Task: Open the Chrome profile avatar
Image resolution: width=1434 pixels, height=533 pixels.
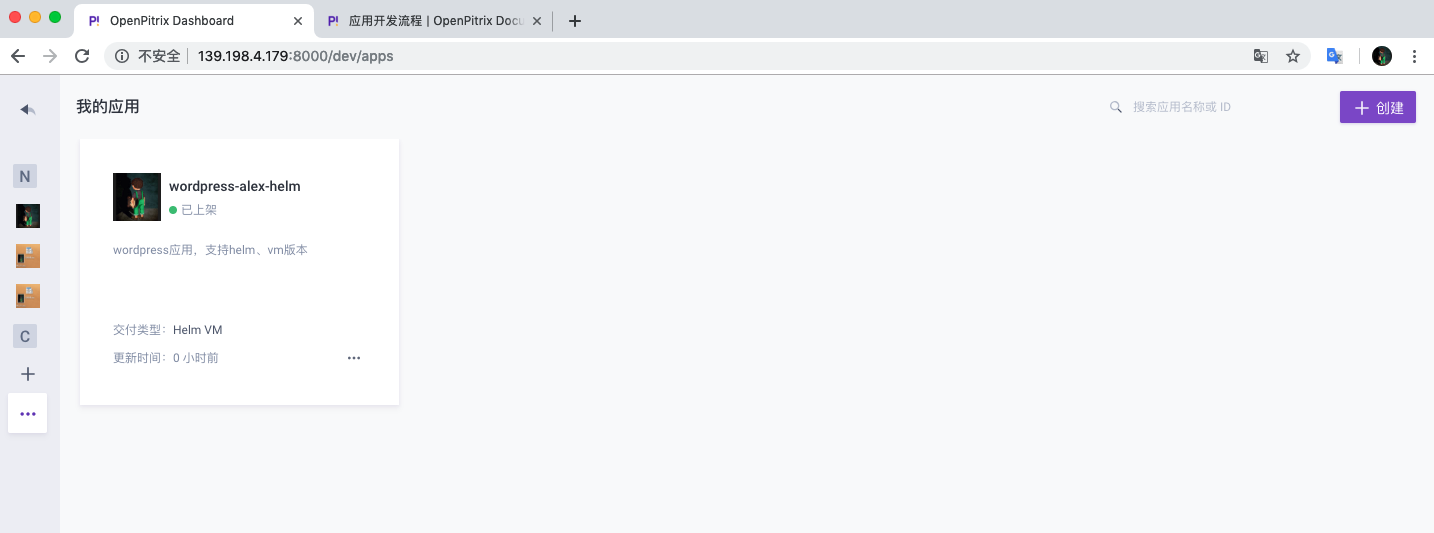Action: [x=1382, y=56]
